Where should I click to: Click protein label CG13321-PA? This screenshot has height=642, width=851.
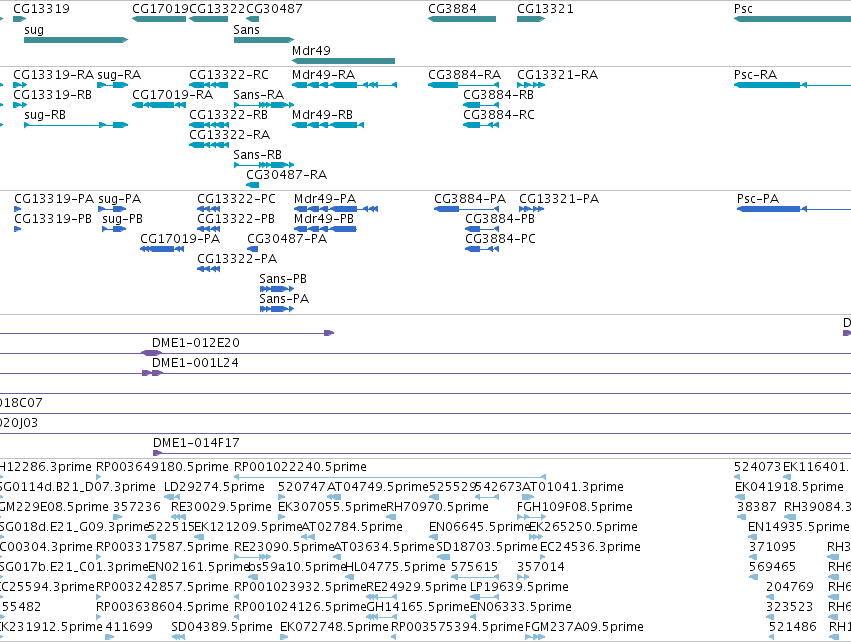click(x=559, y=199)
